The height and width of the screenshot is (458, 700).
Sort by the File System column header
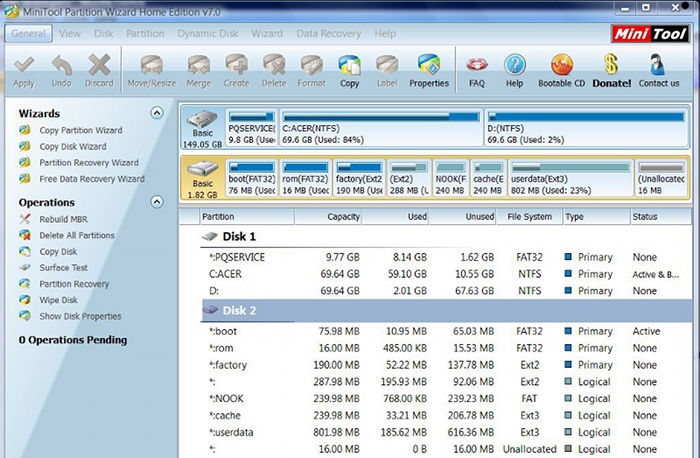(x=529, y=217)
